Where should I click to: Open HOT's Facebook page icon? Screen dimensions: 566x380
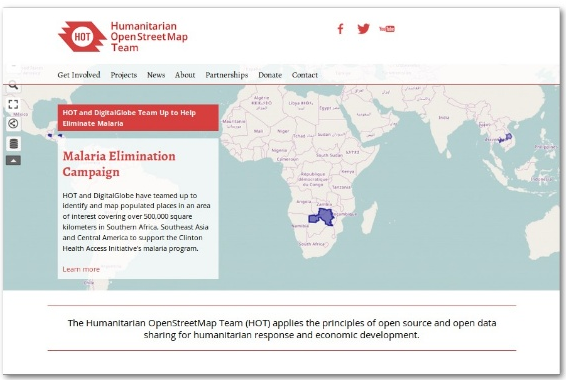click(x=340, y=29)
